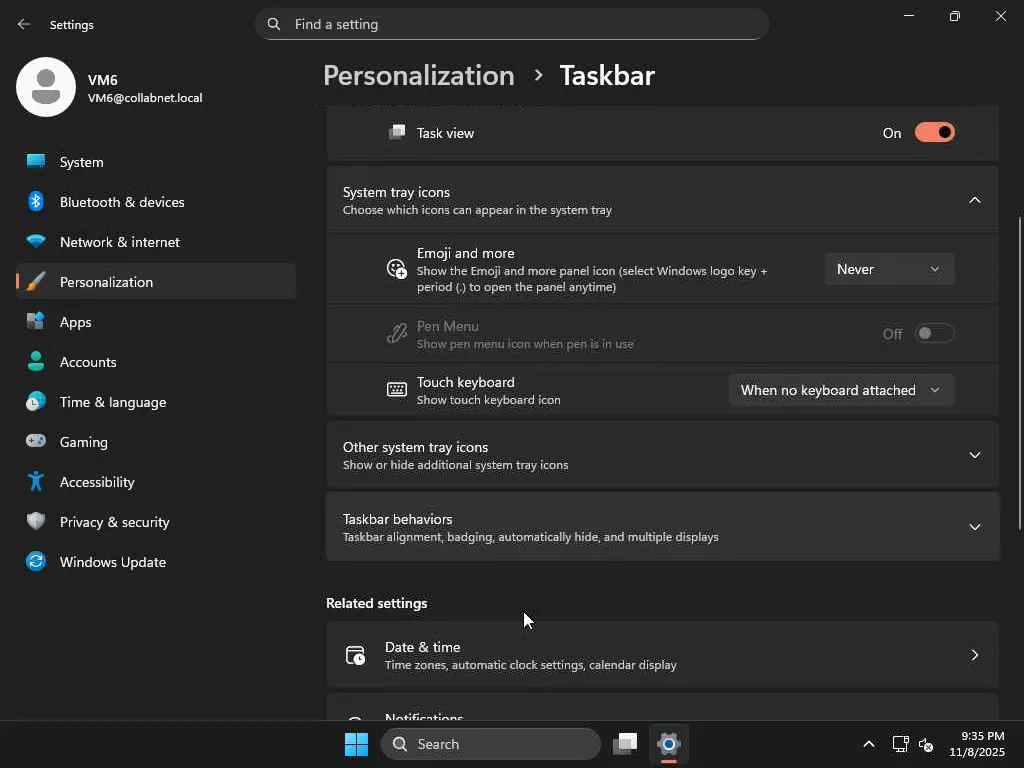Click the Personalization breadcrumb link
The width and height of the screenshot is (1024, 768).
tap(418, 76)
